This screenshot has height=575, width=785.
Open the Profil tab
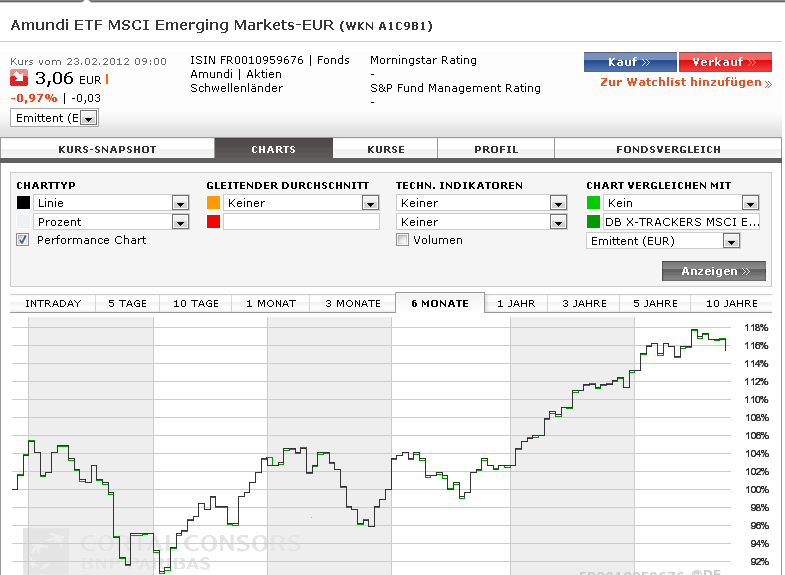pos(496,149)
